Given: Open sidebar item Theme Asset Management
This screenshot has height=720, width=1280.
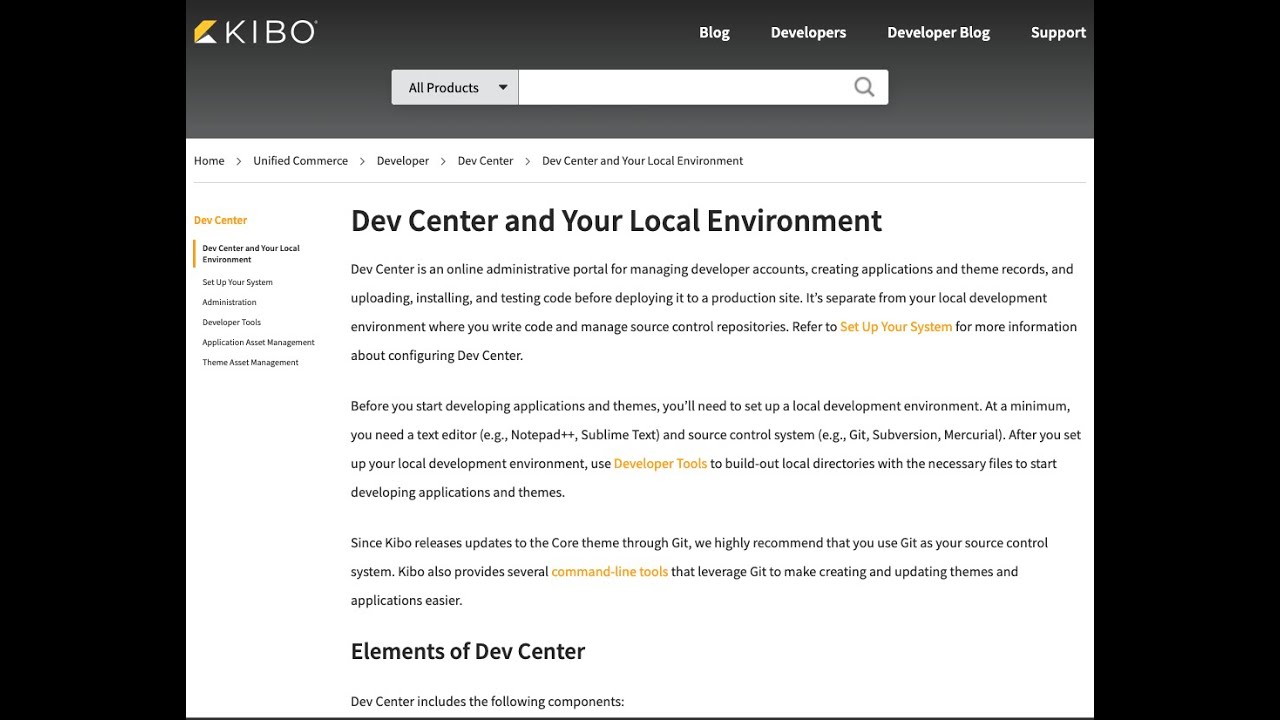Looking at the screenshot, I should (x=250, y=362).
